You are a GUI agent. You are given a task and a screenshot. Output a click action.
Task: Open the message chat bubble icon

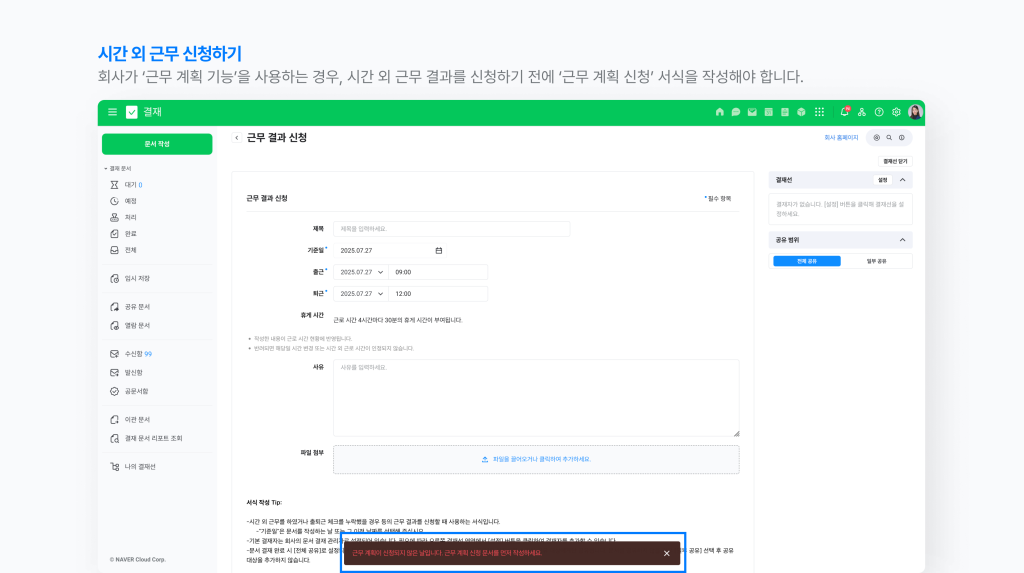click(736, 112)
